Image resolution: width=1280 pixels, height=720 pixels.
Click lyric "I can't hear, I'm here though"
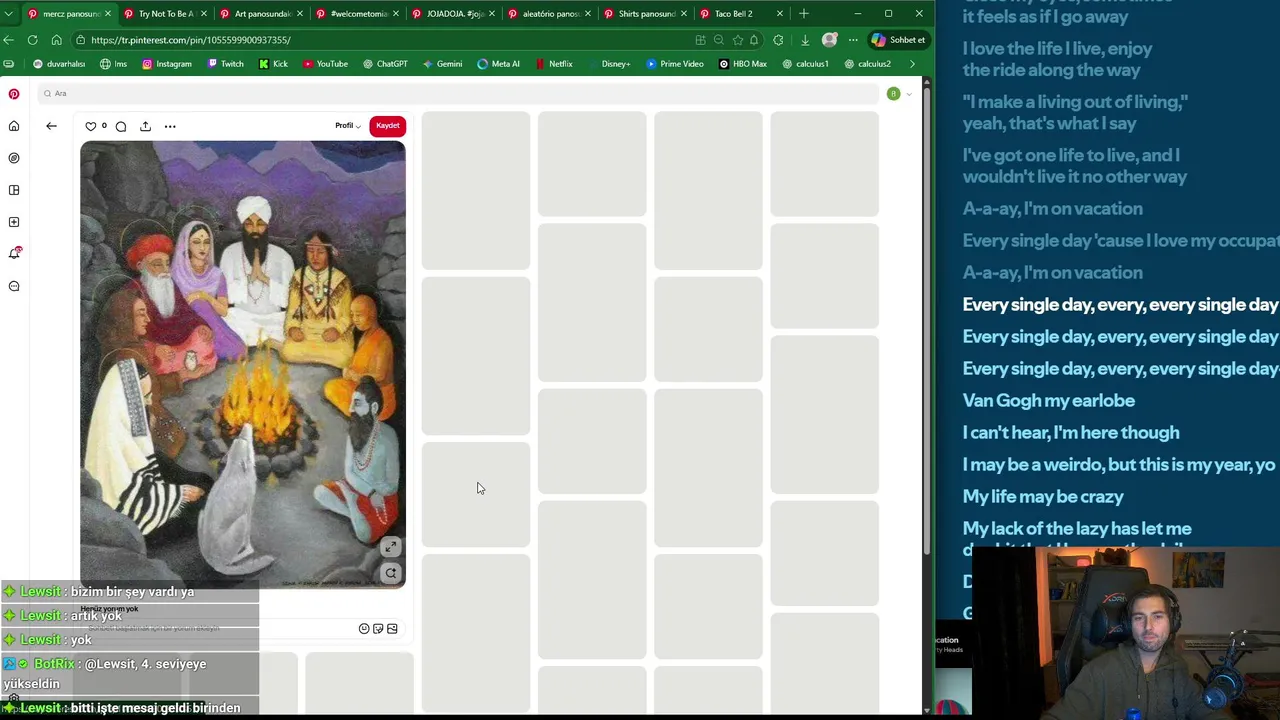click(1071, 433)
